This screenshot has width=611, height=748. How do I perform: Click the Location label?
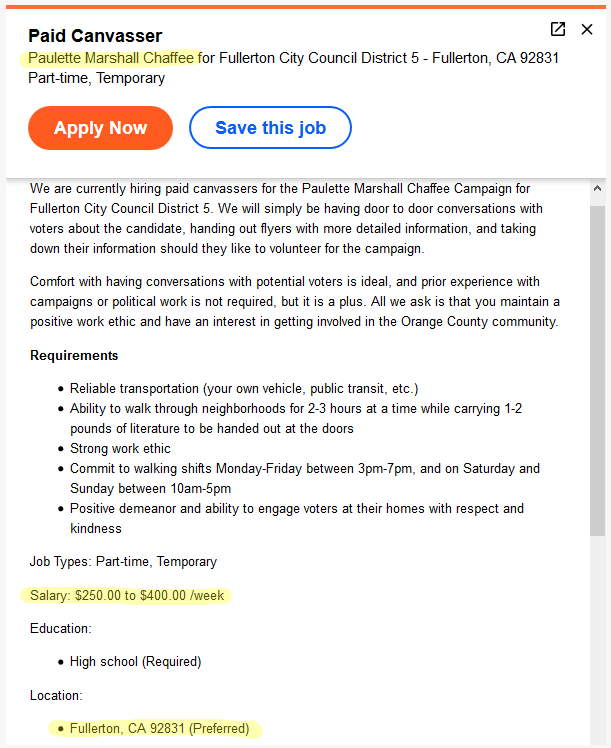pyautogui.click(x=56, y=696)
